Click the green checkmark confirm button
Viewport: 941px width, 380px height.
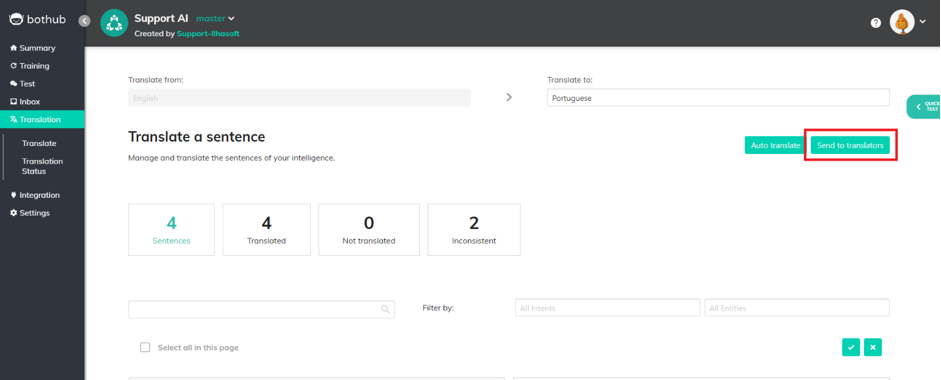850,347
